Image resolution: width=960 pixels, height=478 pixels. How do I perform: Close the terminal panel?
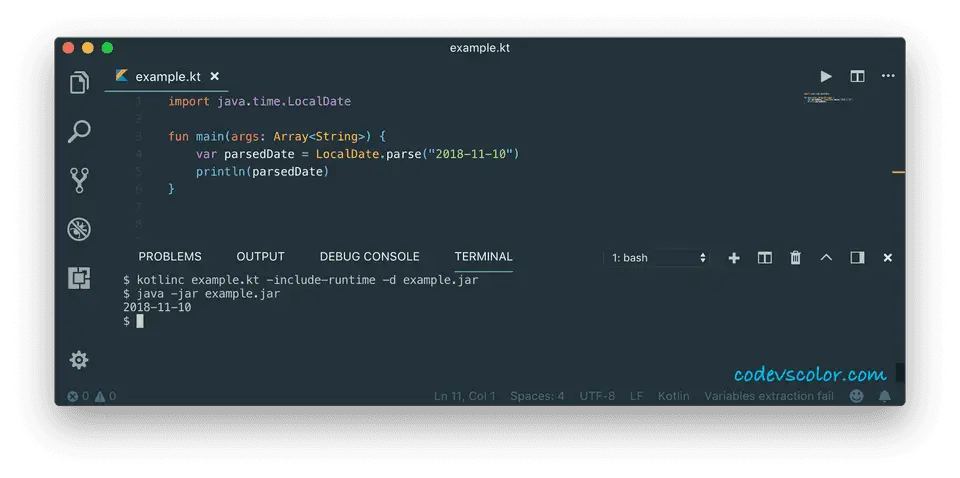(x=888, y=258)
